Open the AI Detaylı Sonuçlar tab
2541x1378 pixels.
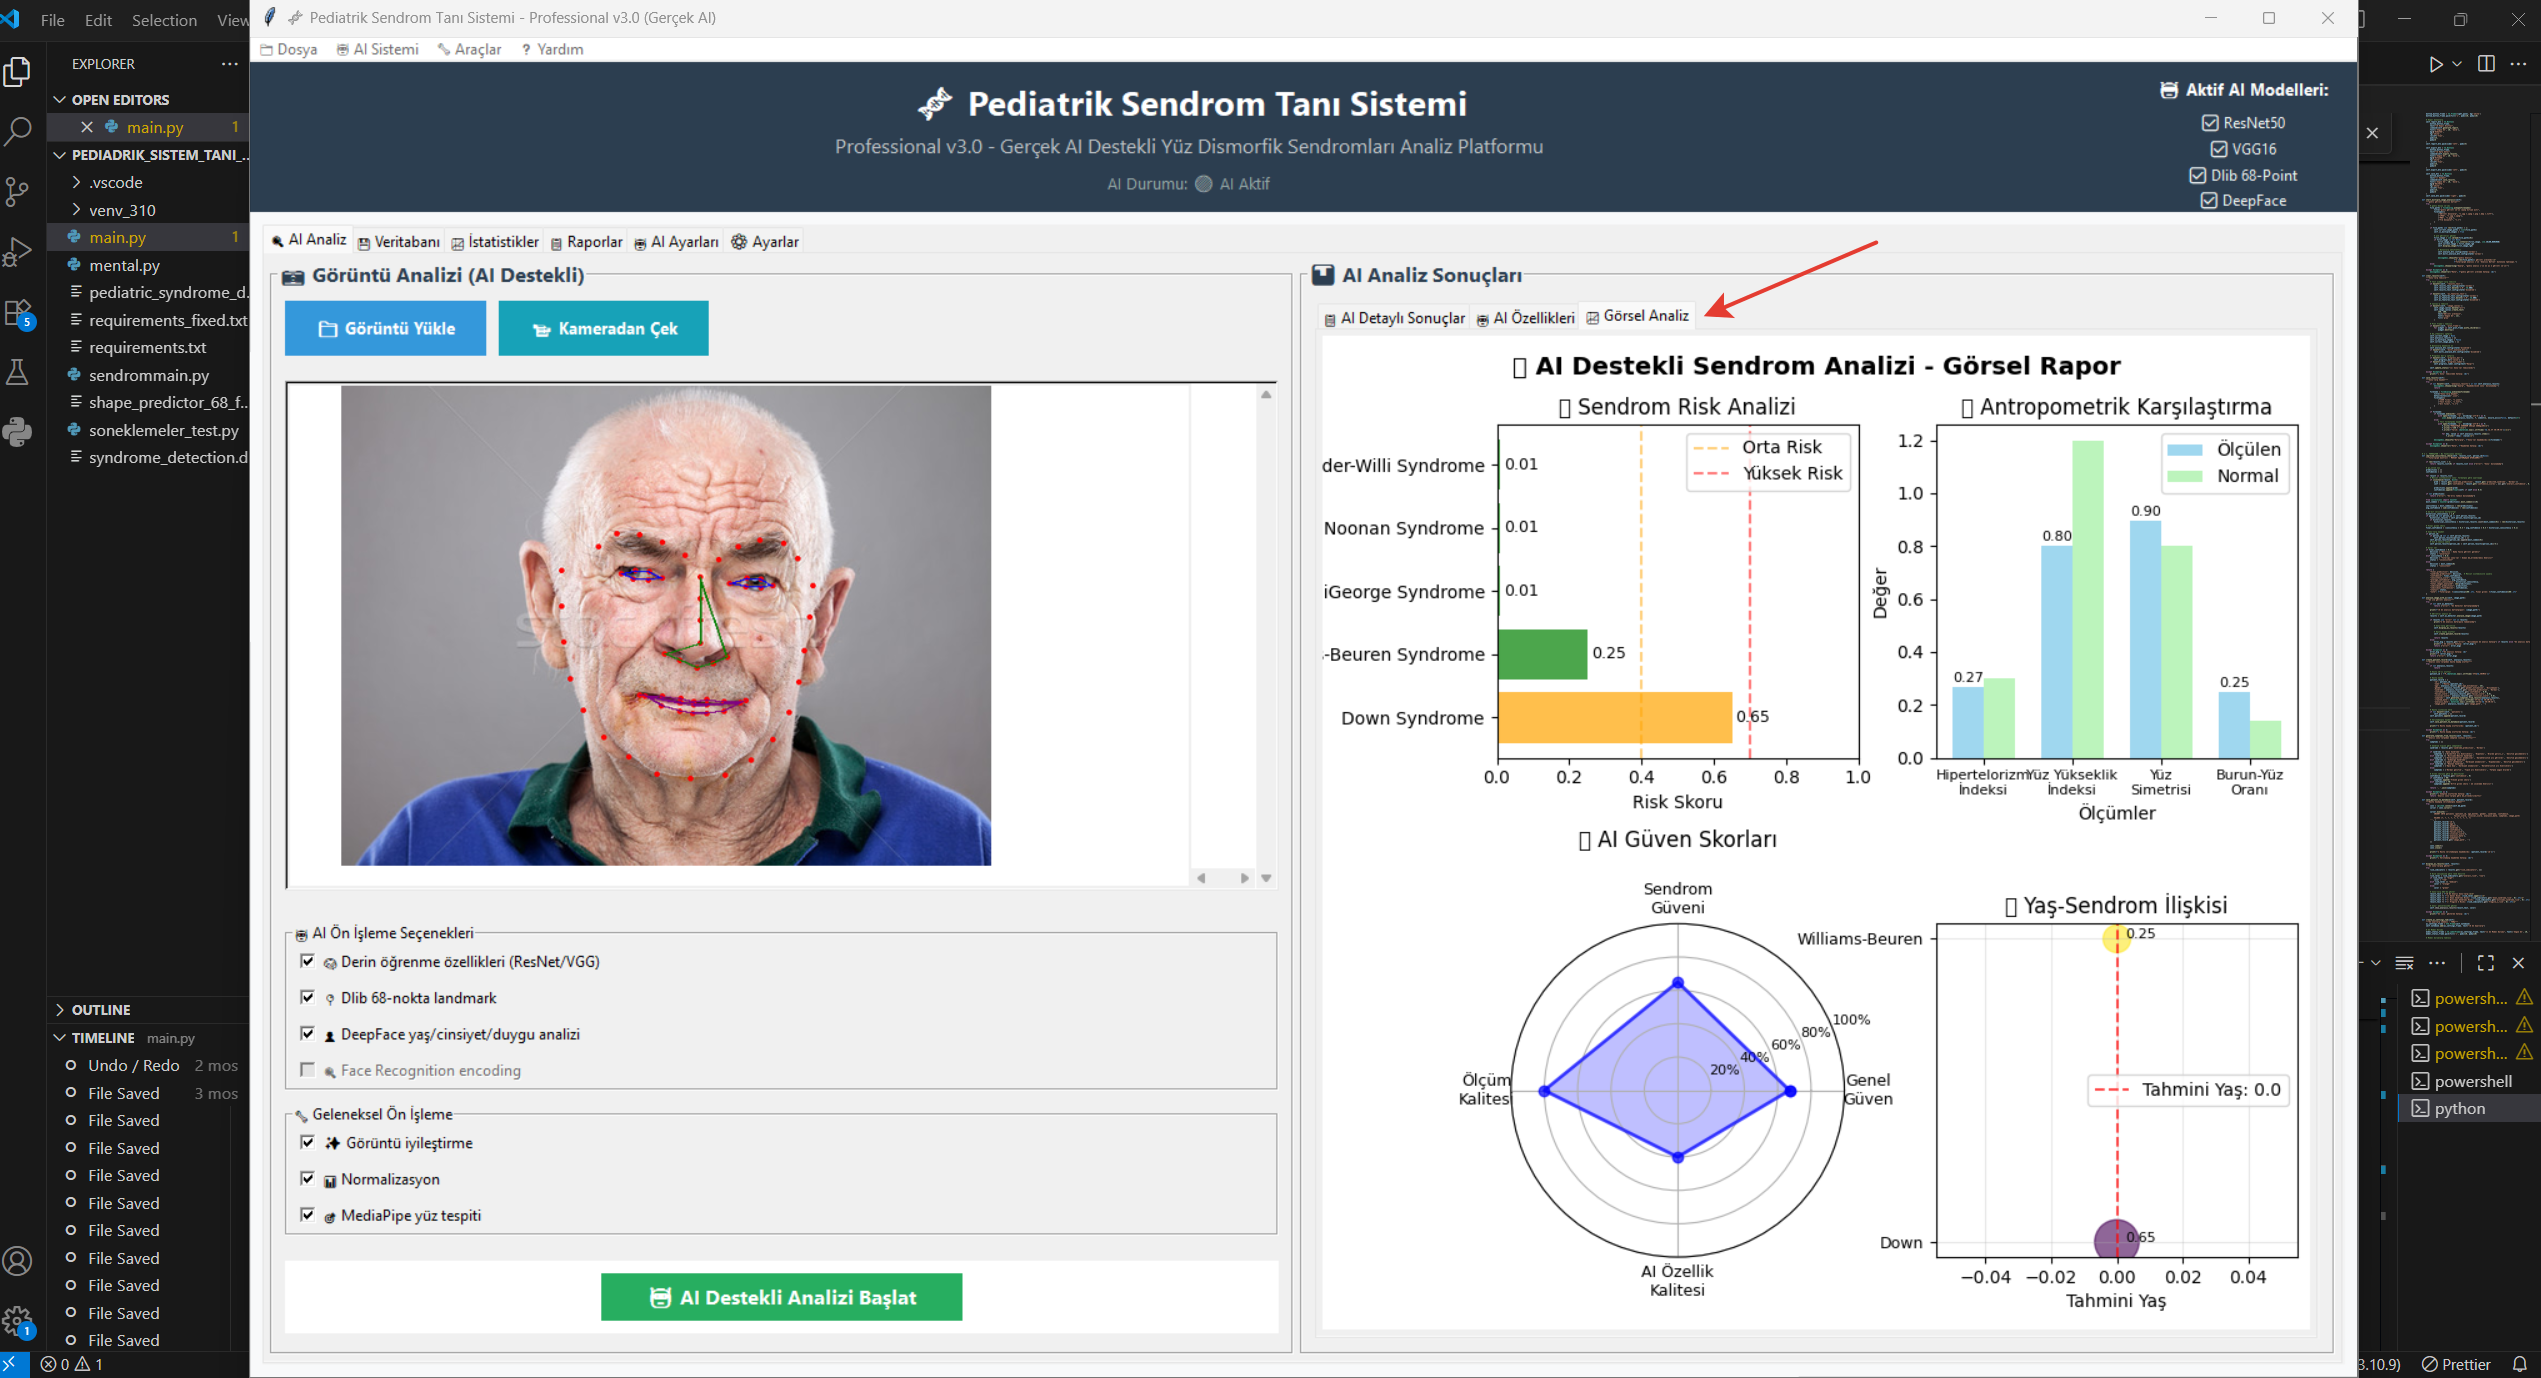pos(1395,318)
